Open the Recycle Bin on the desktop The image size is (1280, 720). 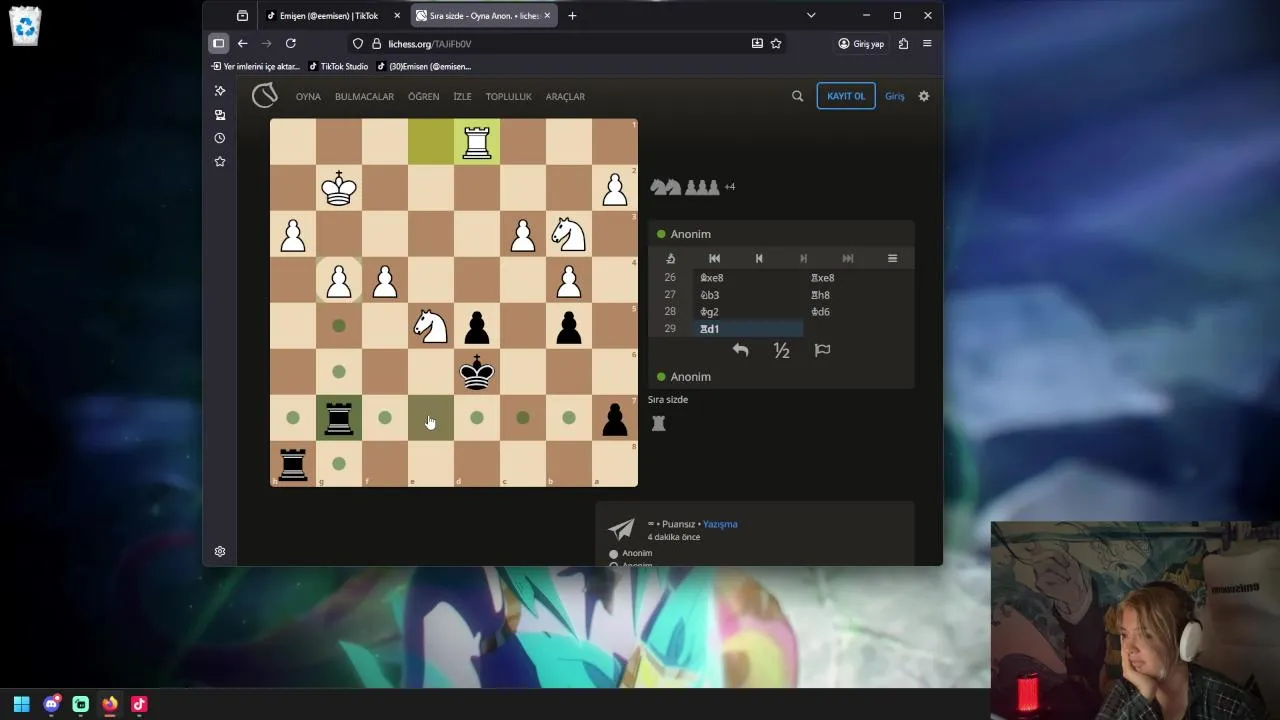(25, 27)
